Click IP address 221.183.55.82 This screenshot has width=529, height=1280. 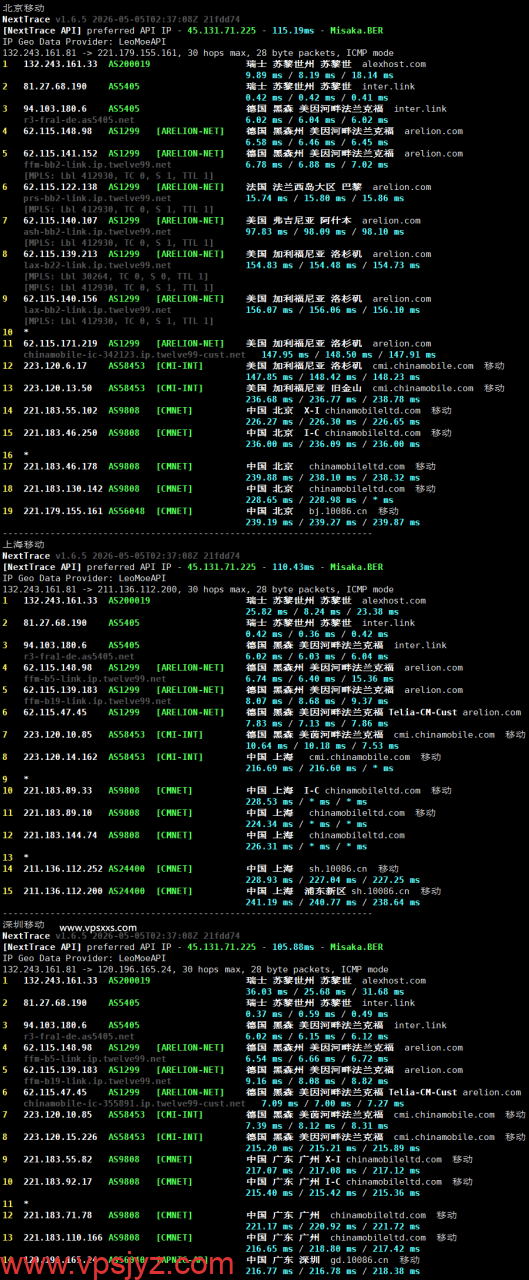point(58,1160)
